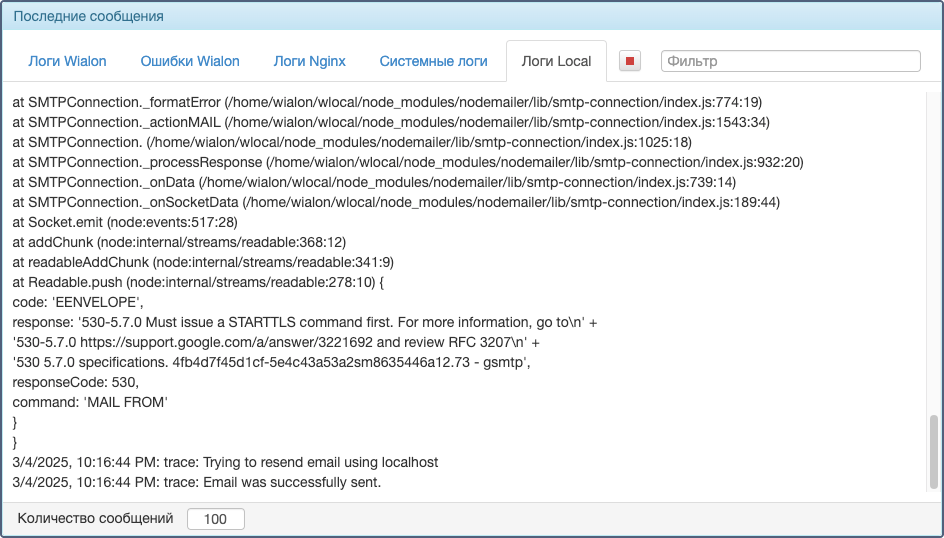The width and height of the screenshot is (944, 538).
Task: Open the Системные логи tab
Action: [x=433, y=61]
